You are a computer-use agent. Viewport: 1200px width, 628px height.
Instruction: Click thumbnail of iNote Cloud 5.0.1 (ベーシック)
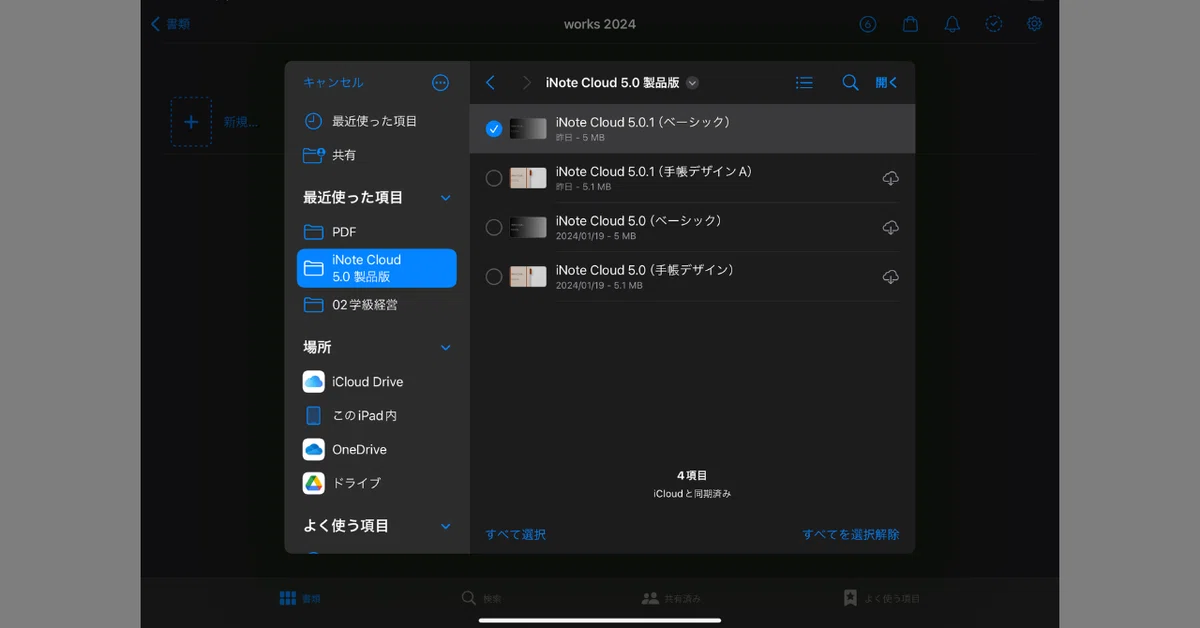(528, 129)
